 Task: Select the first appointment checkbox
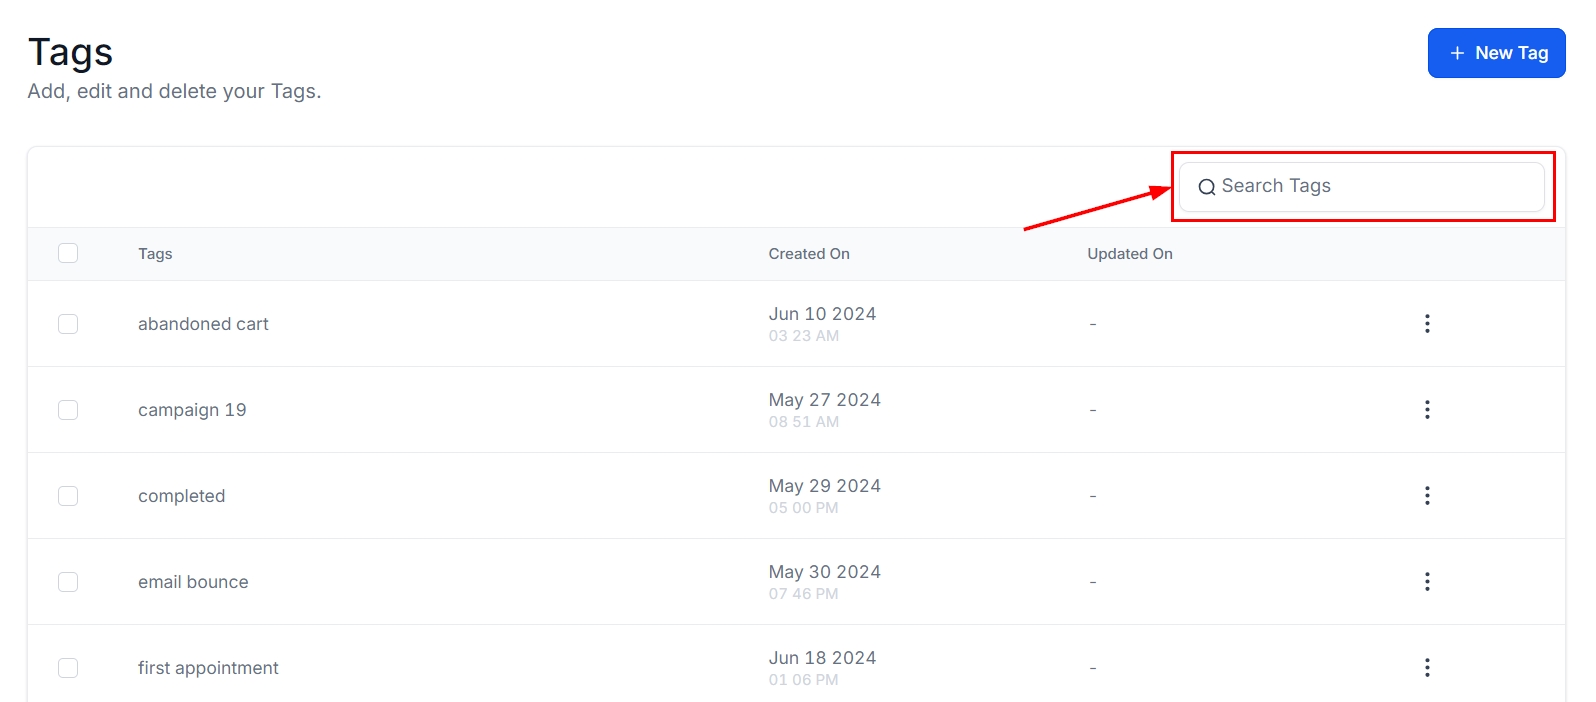pos(68,668)
